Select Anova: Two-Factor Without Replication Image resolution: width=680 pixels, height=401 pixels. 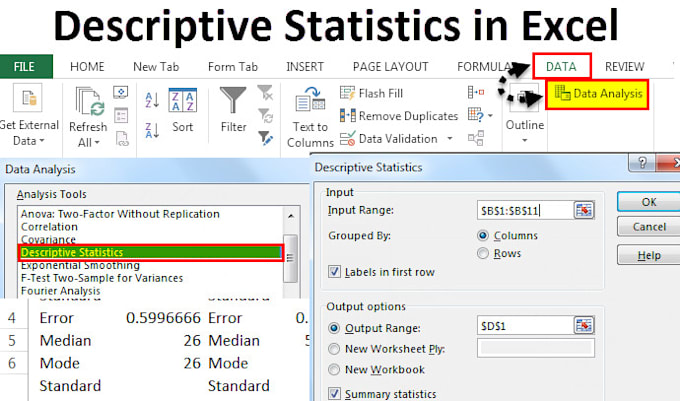(120, 214)
